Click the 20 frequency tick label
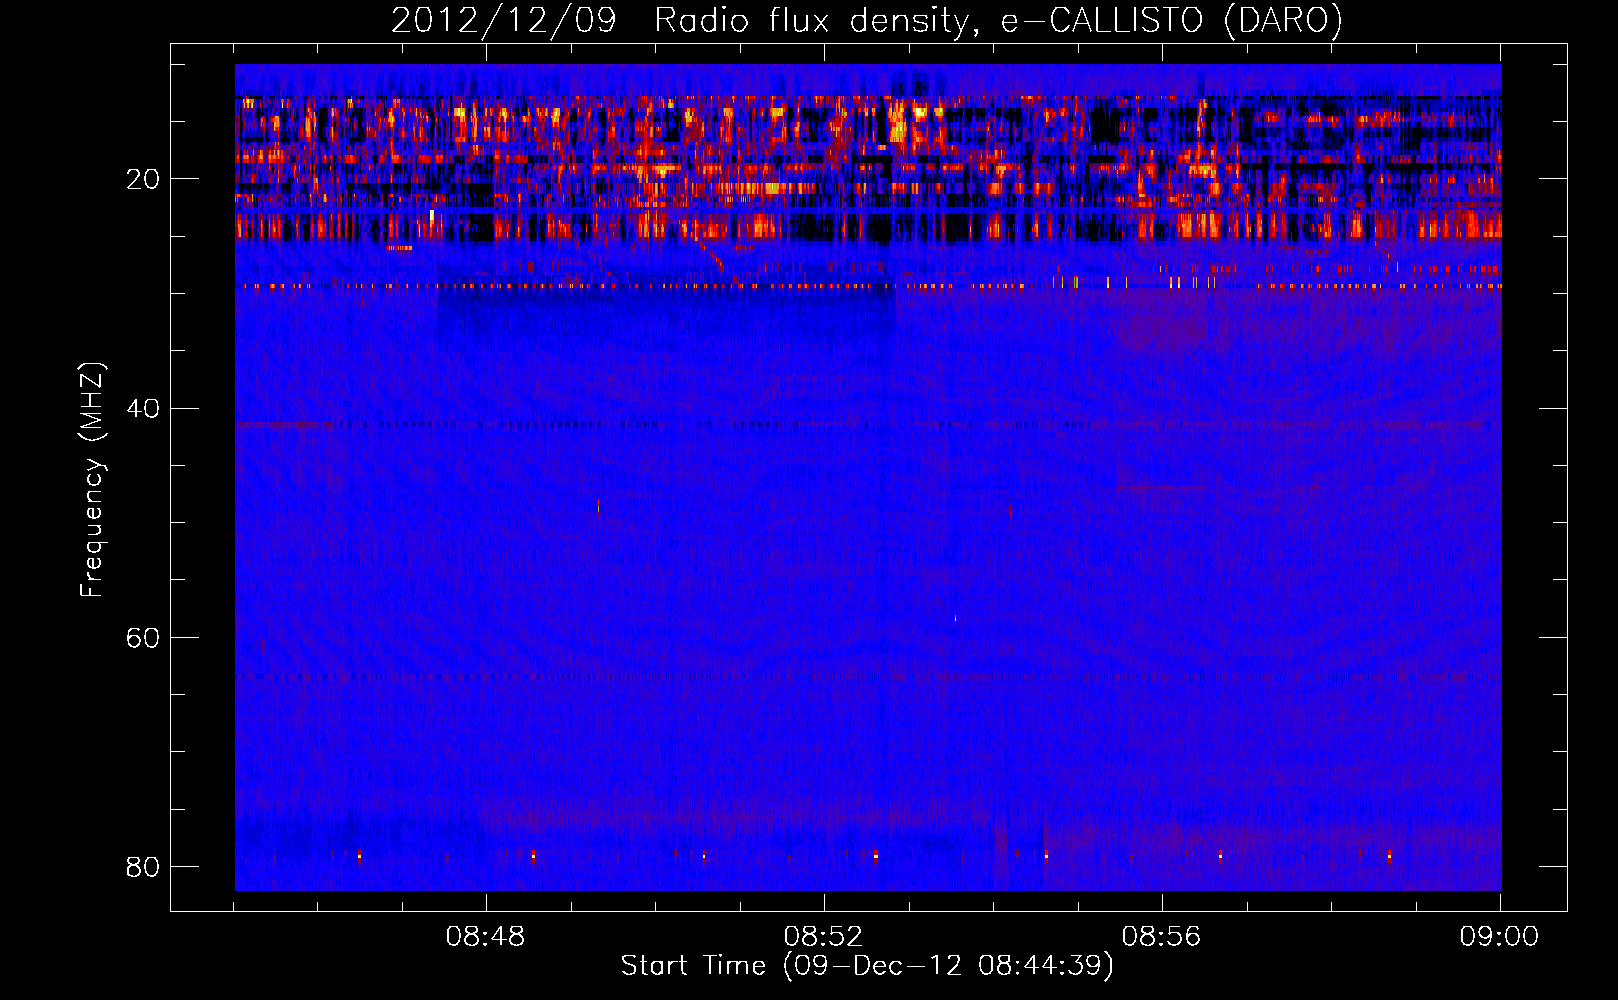Viewport: 1618px width, 1000px height. (x=143, y=179)
